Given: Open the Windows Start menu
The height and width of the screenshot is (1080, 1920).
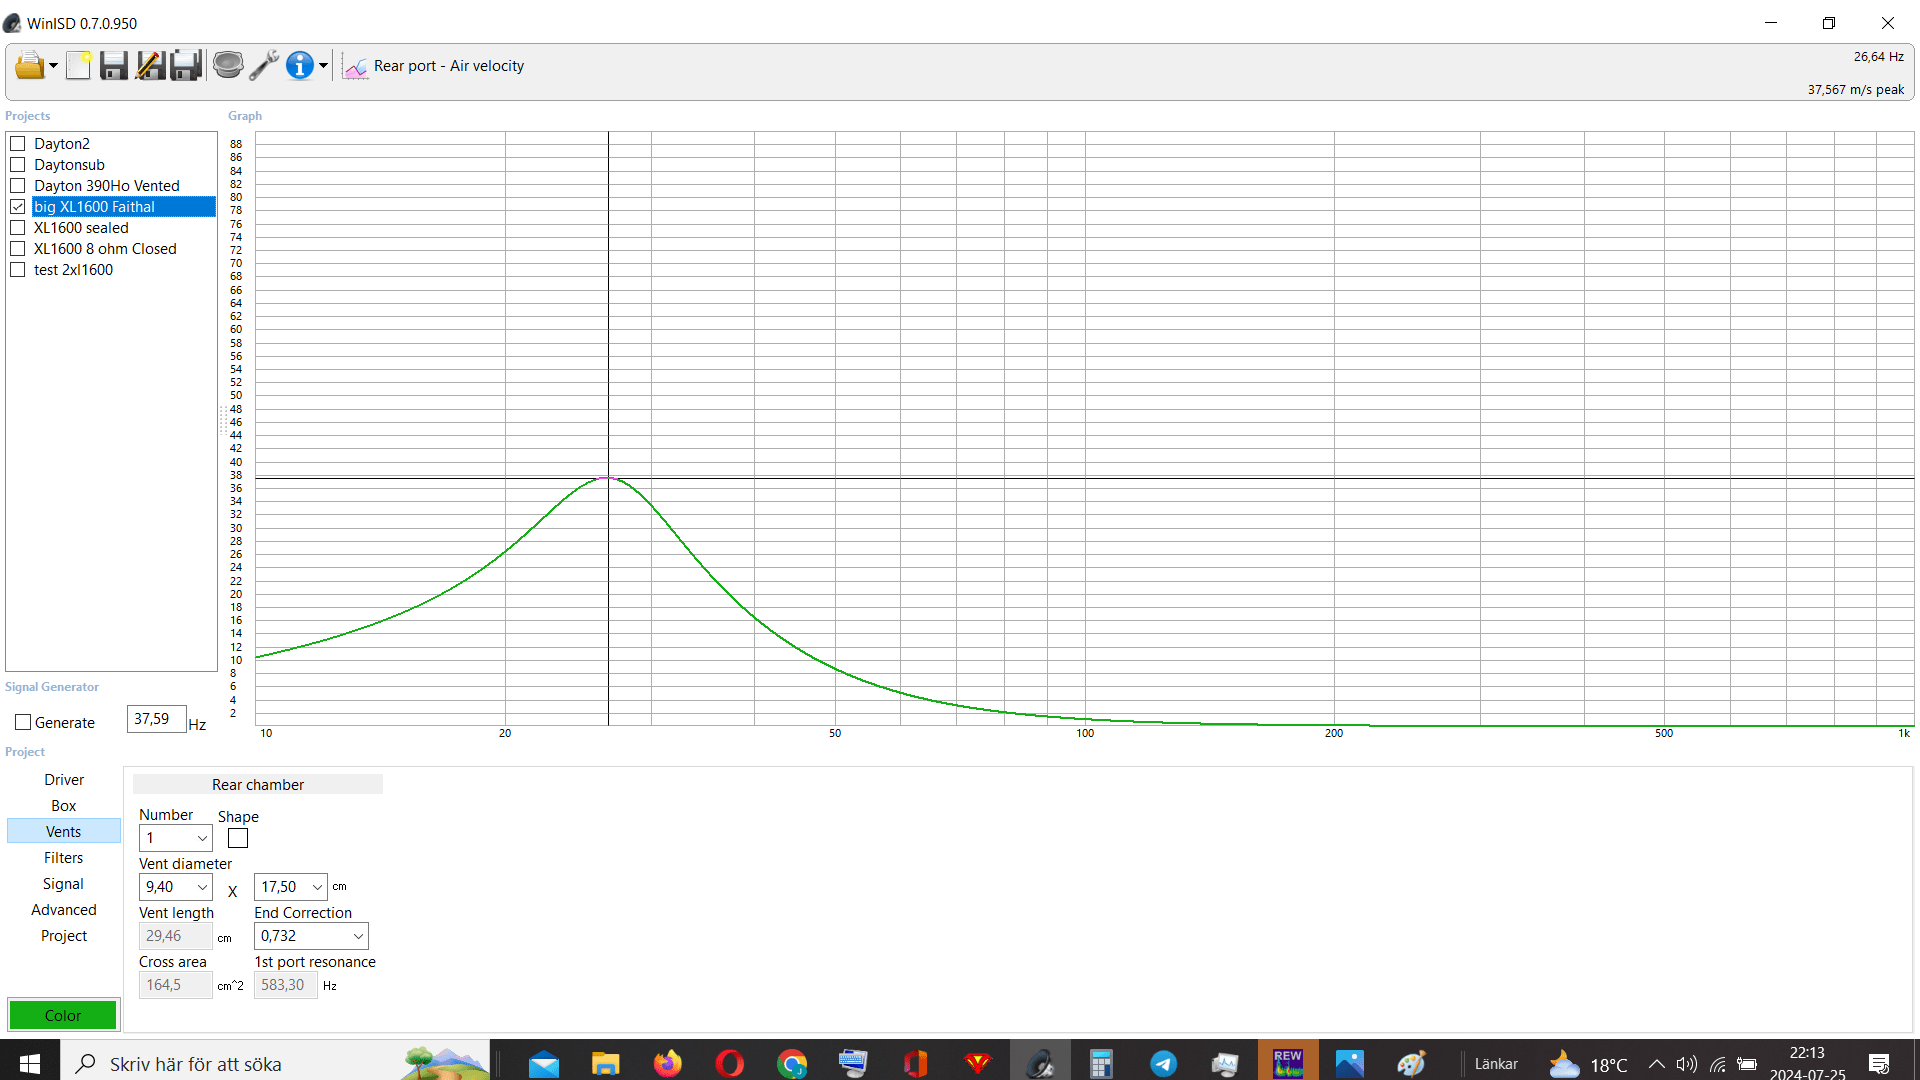Looking at the screenshot, I should [x=29, y=1063].
